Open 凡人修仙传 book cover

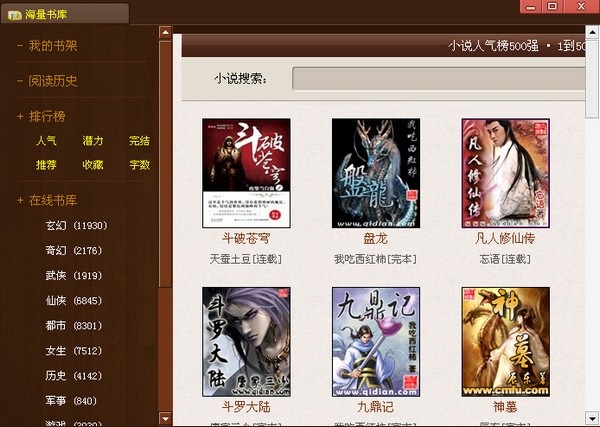point(505,173)
